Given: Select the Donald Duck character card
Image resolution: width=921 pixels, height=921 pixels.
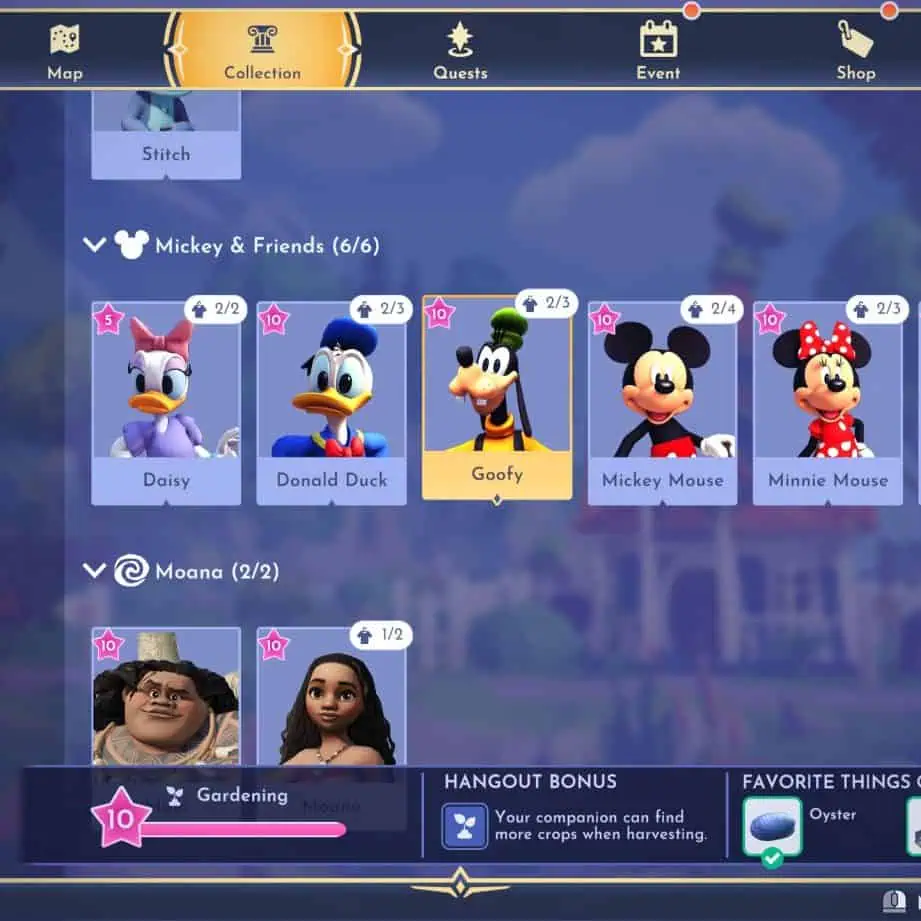Looking at the screenshot, I should [x=331, y=403].
